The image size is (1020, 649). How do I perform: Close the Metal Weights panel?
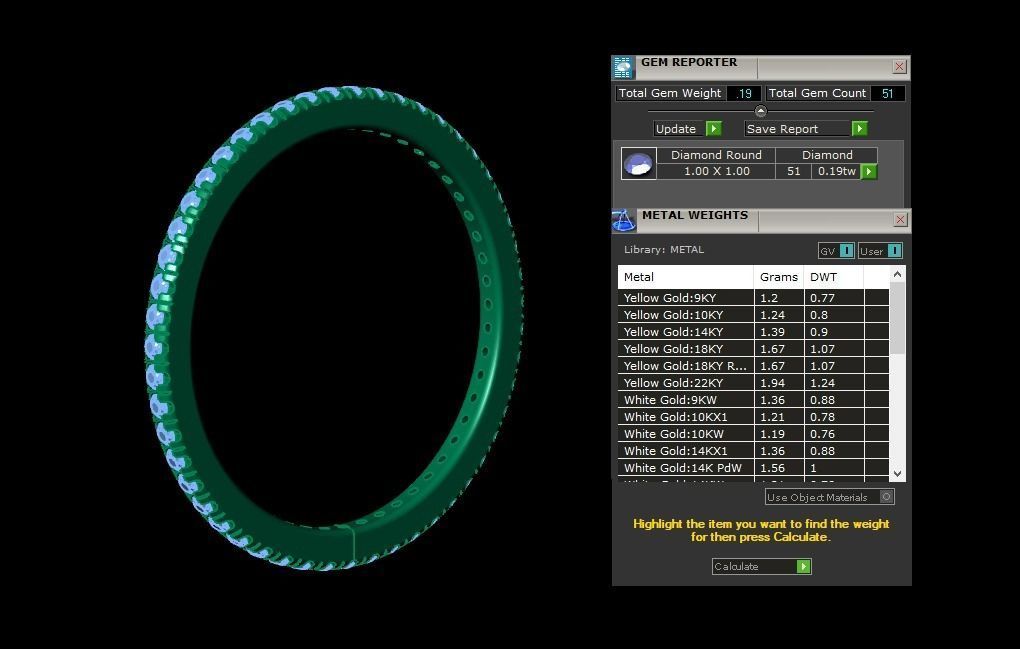900,220
